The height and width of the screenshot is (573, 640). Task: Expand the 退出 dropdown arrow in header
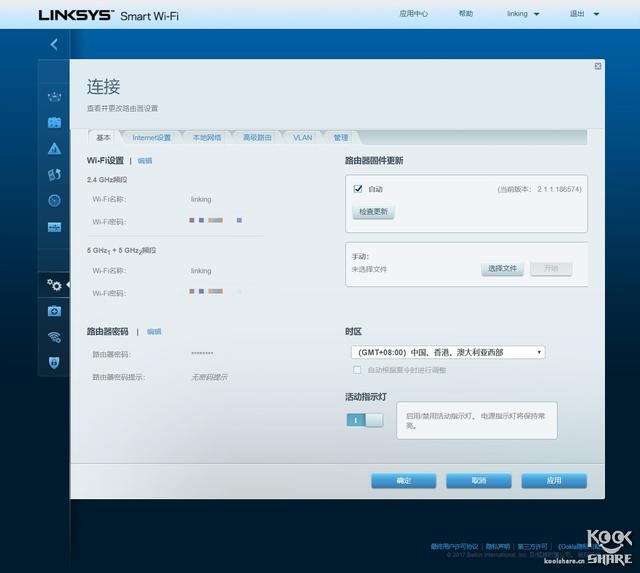[596, 14]
